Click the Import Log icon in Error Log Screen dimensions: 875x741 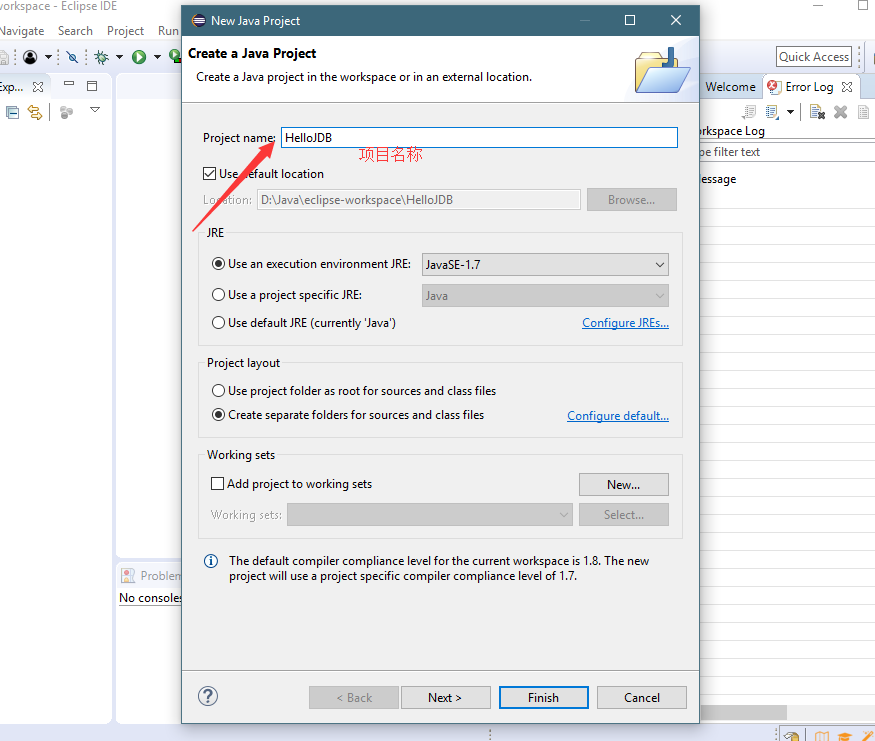[x=772, y=112]
